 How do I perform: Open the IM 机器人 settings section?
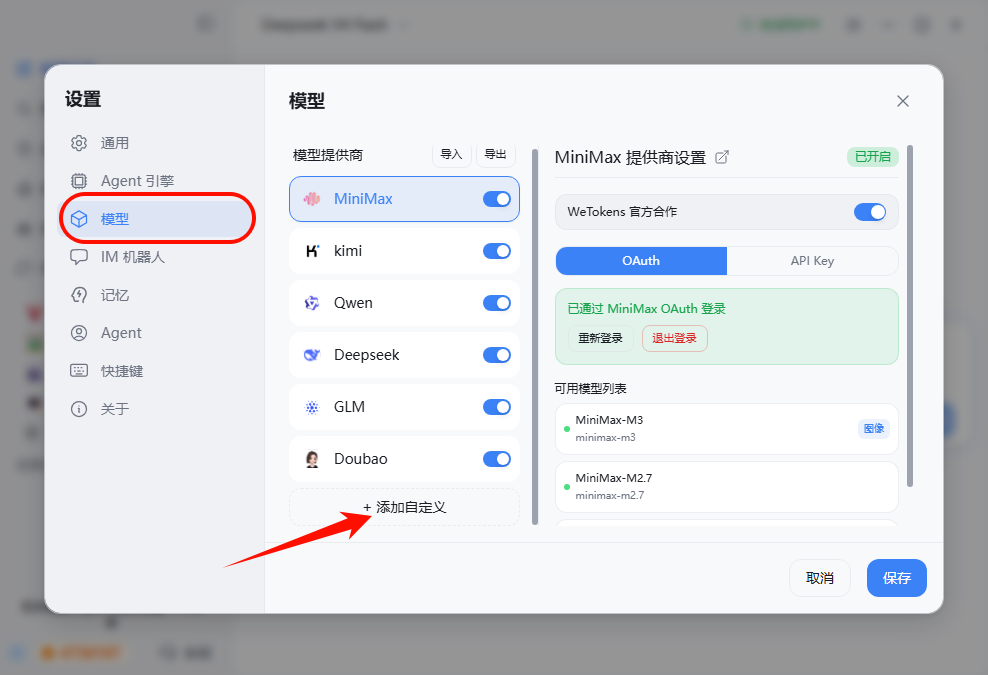[x=156, y=257]
